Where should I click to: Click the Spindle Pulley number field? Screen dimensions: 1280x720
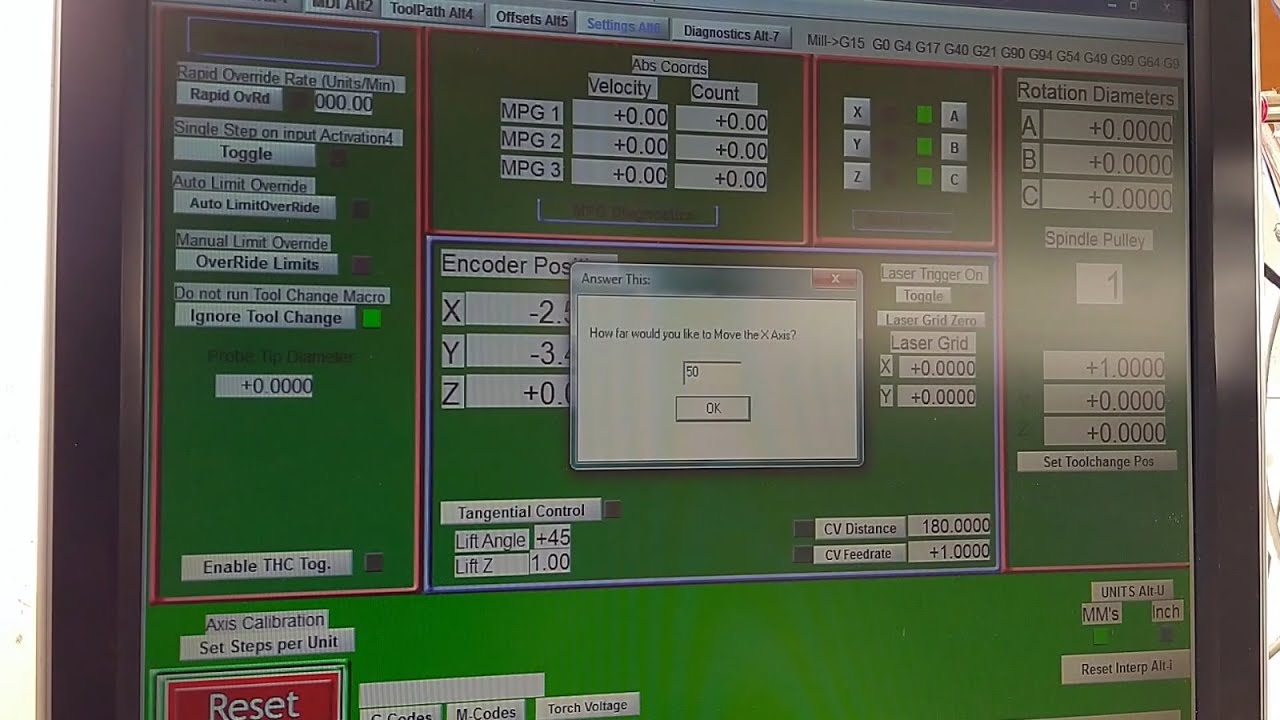(1100, 284)
